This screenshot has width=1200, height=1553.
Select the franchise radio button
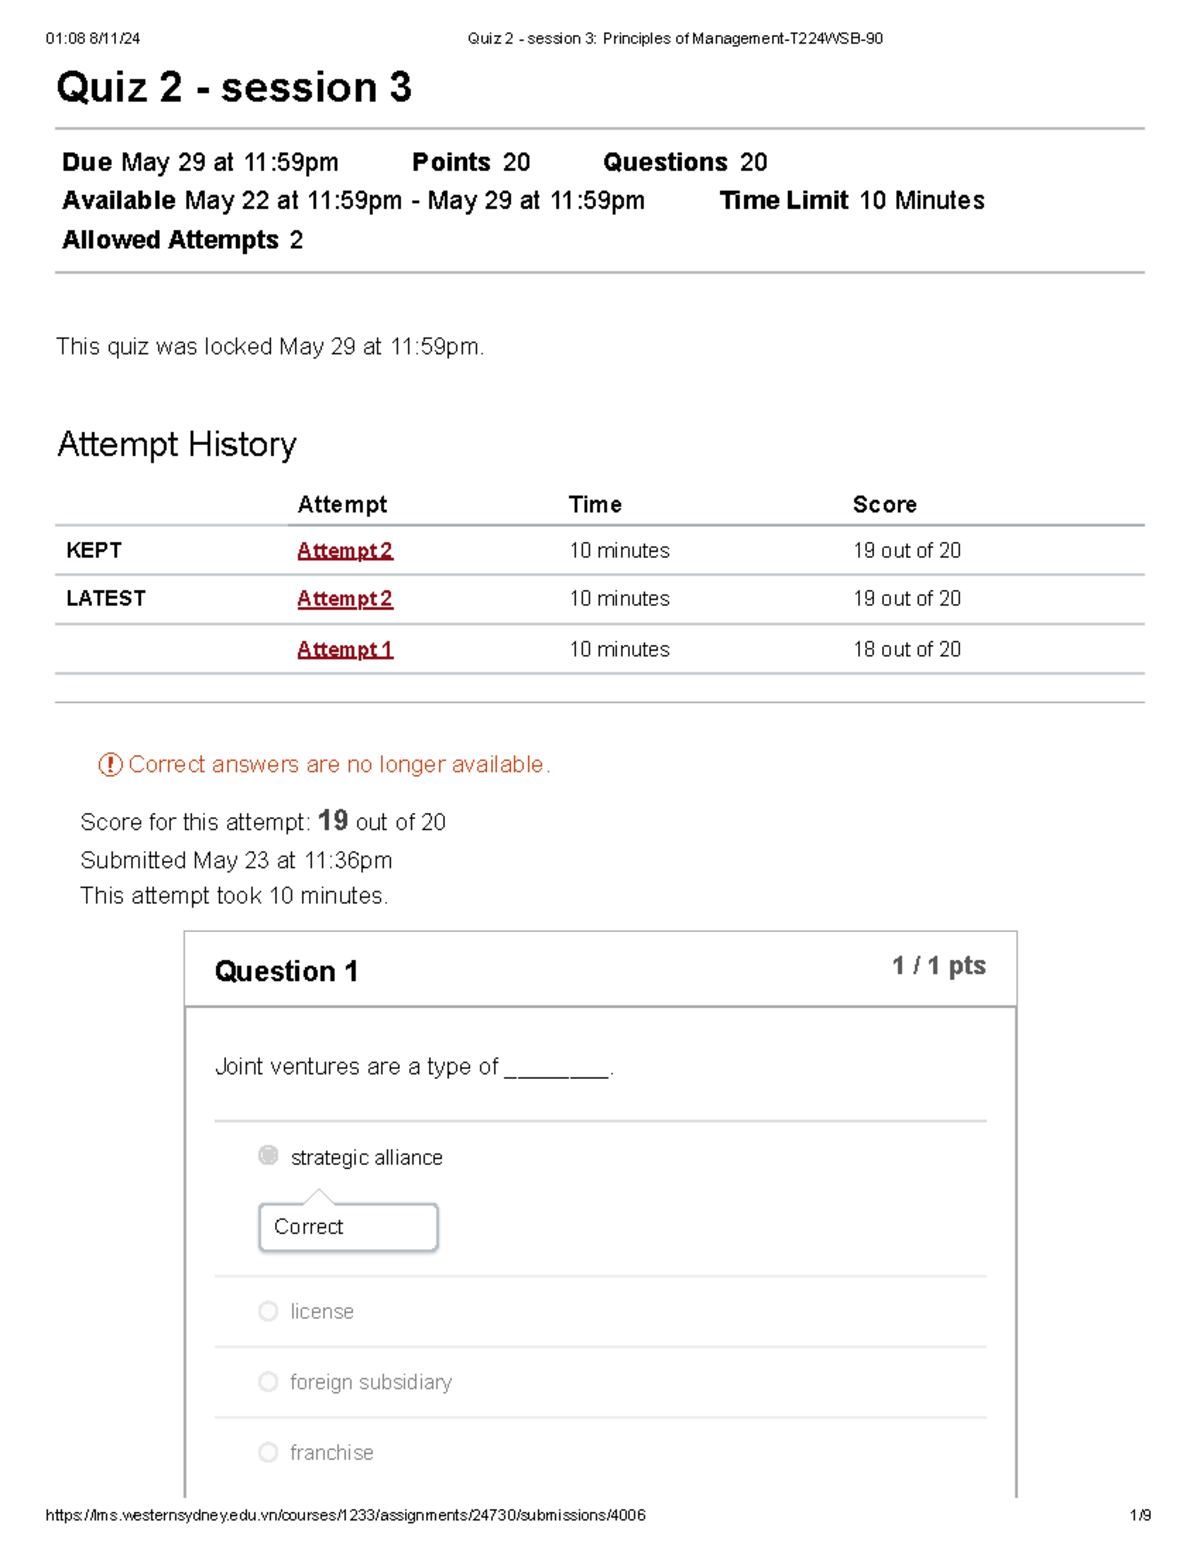268,1452
